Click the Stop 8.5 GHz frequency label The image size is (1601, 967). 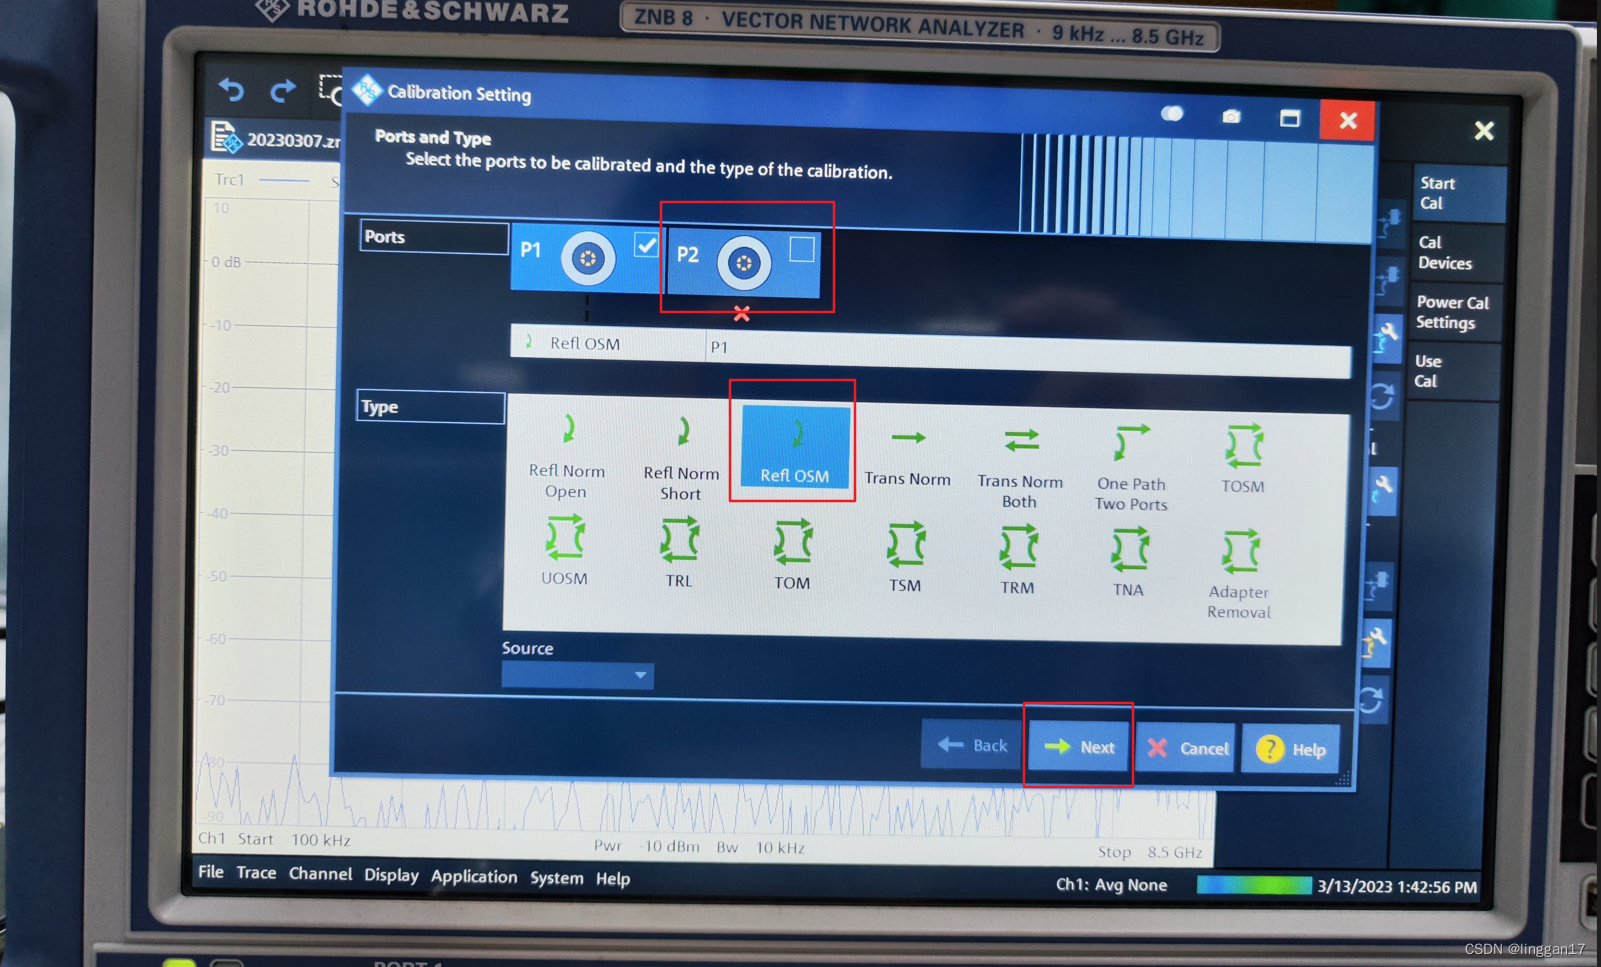click(1150, 852)
